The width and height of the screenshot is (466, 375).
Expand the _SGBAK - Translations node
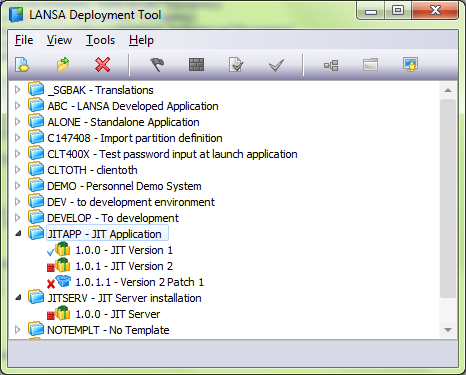pyautogui.click(x=17, y=90)
